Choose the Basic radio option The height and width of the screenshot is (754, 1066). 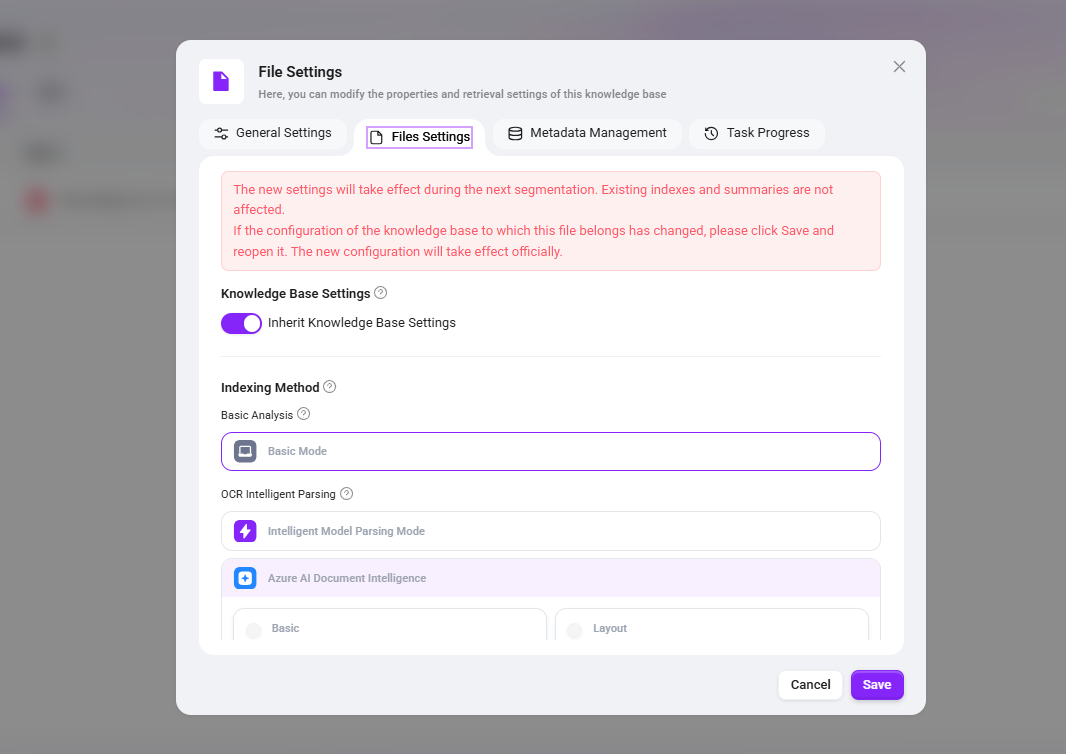pyautogui.click(x=254, y=630)
